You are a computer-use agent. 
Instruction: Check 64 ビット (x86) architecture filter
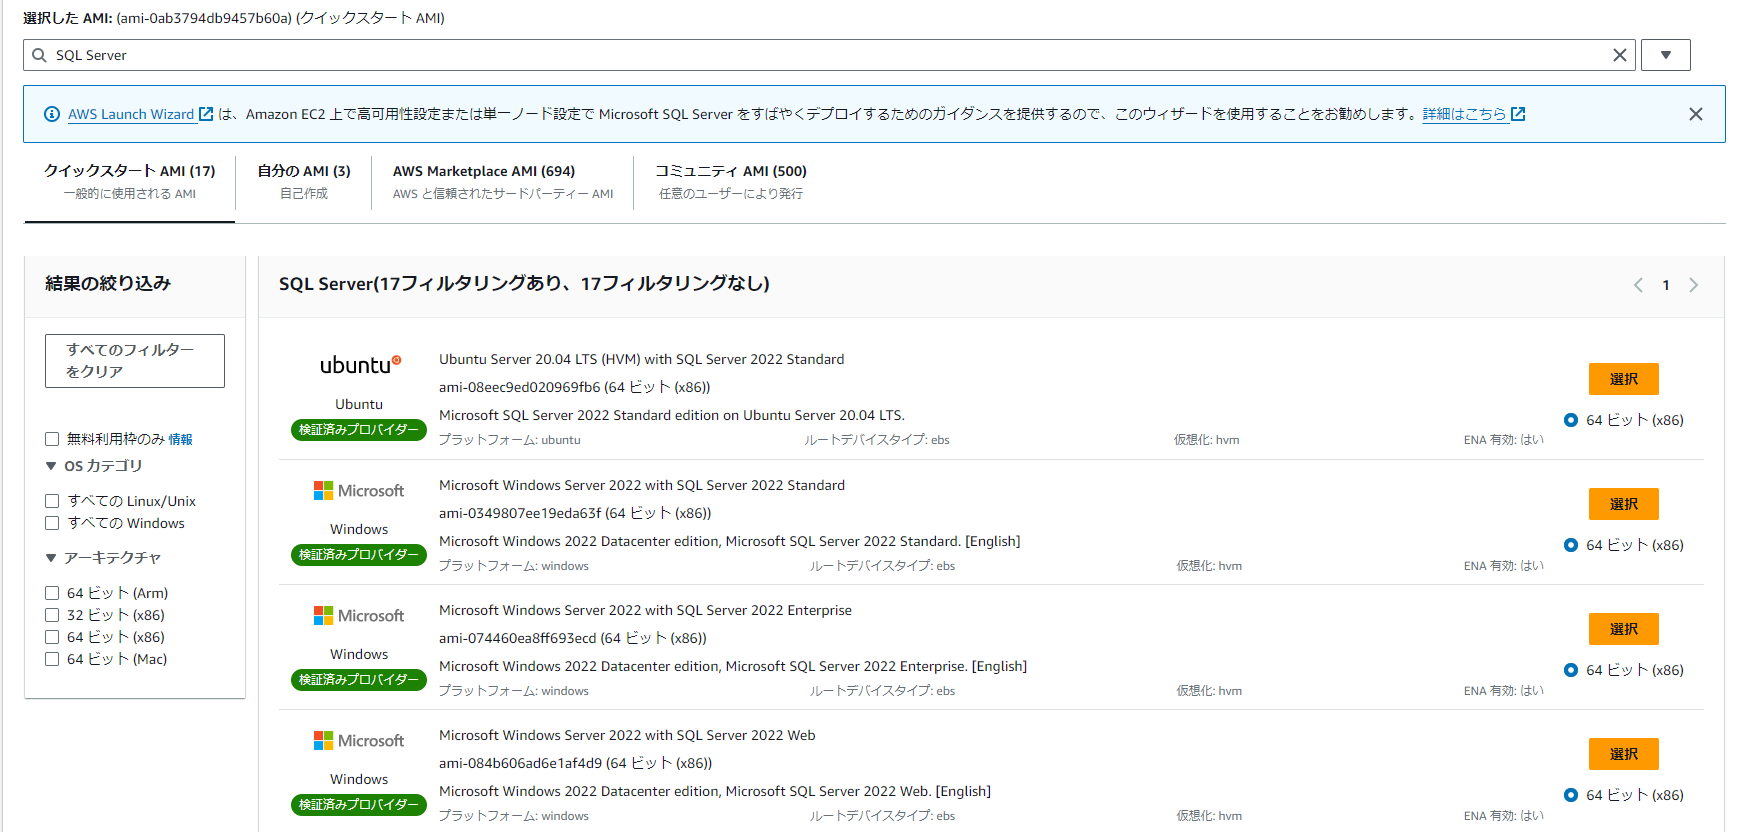[x=52, y=637]
